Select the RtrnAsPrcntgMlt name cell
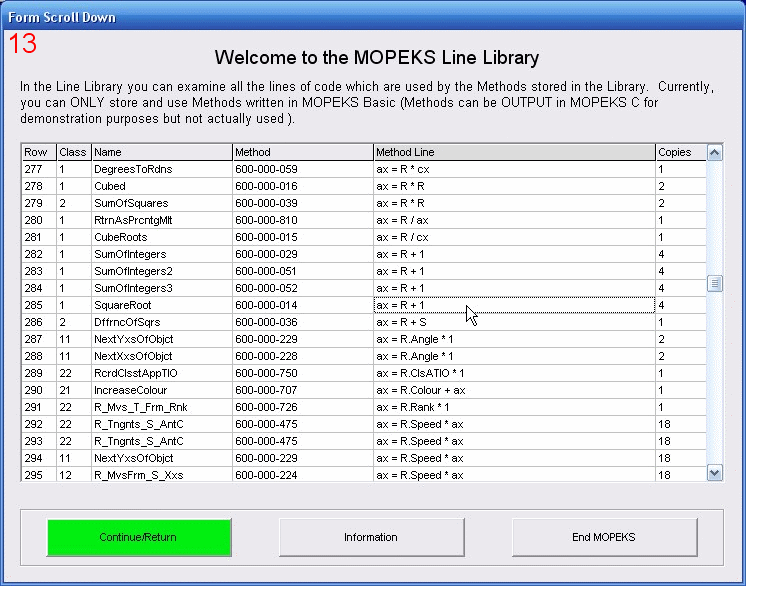The width and height of the screenshot is (776, 590). 162,220
